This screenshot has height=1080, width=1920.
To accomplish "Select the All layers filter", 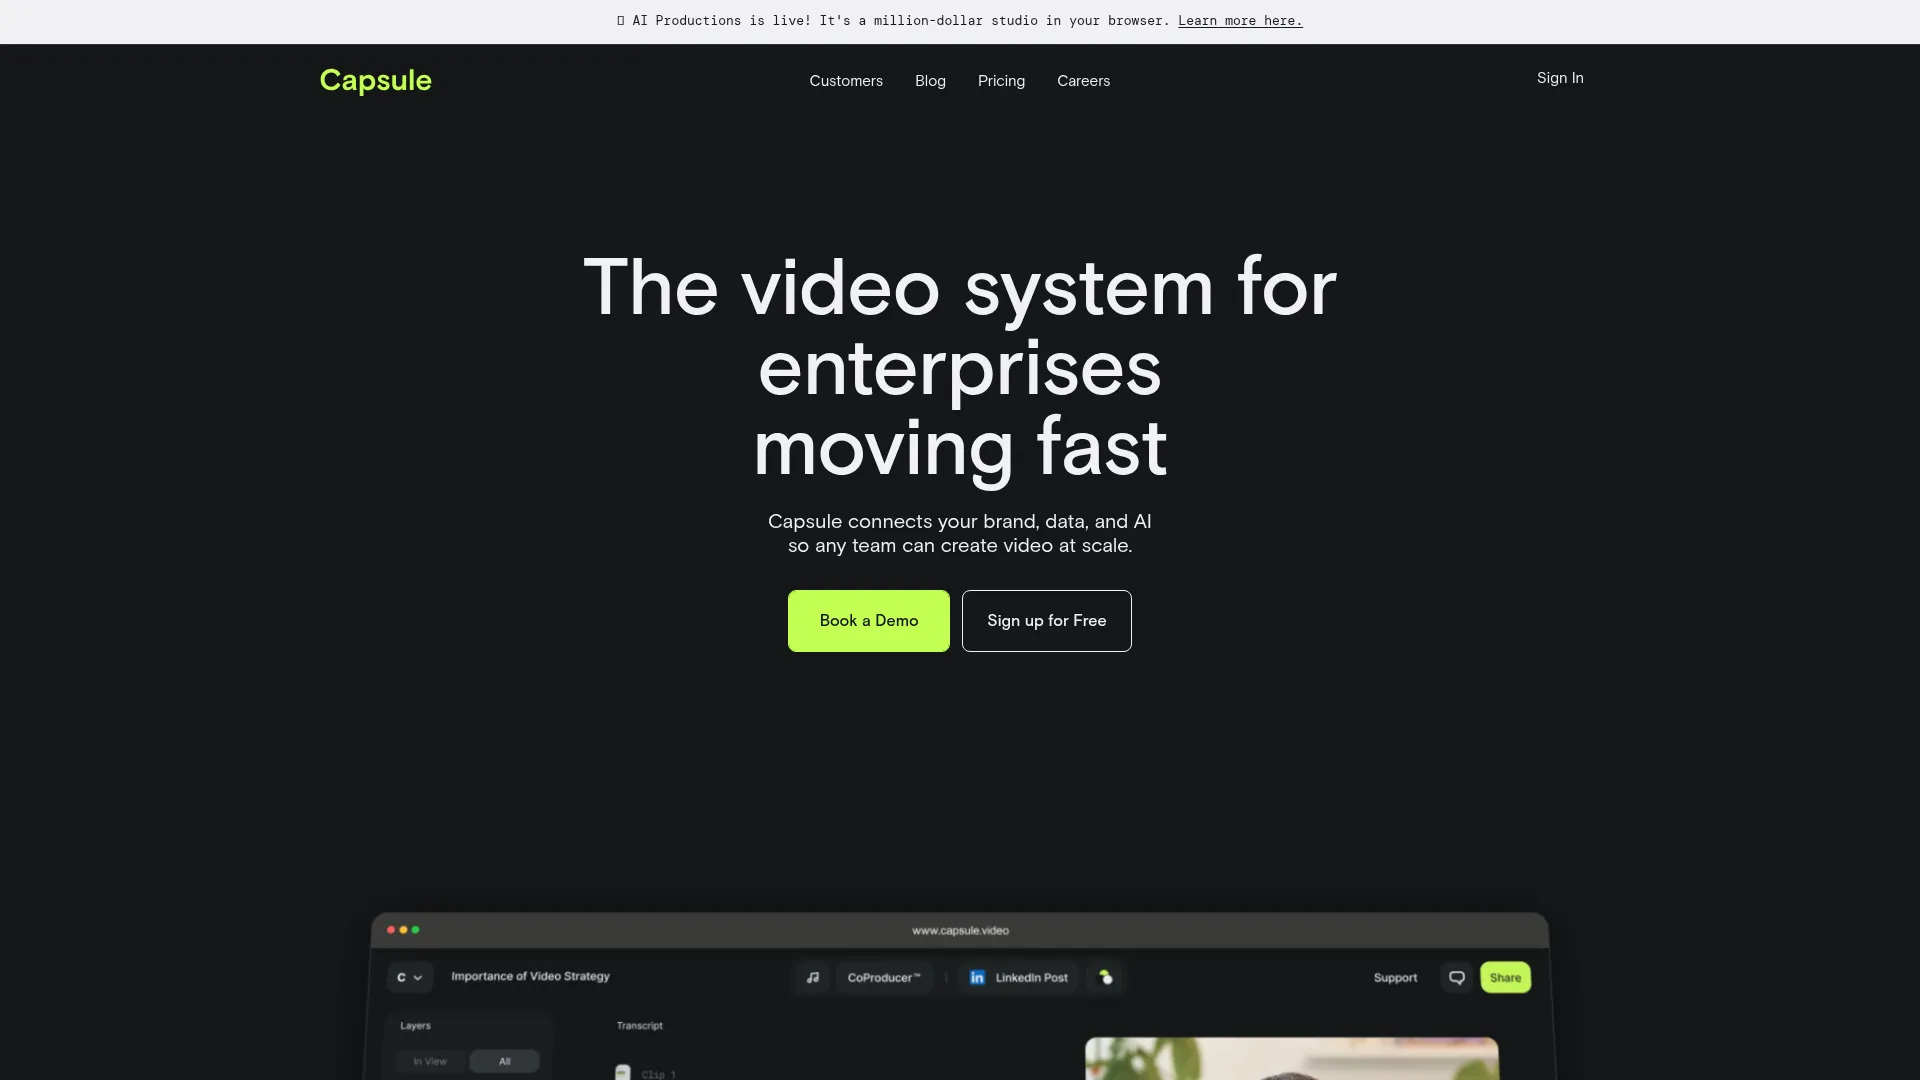I will (505, 1061).
